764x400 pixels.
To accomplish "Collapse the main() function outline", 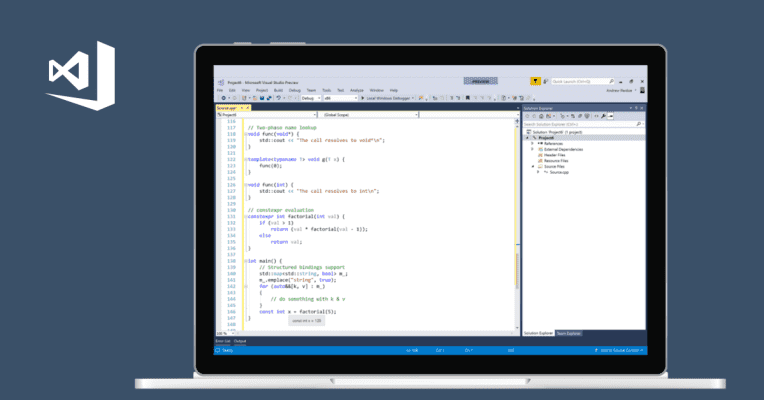I will pos(245,261).
